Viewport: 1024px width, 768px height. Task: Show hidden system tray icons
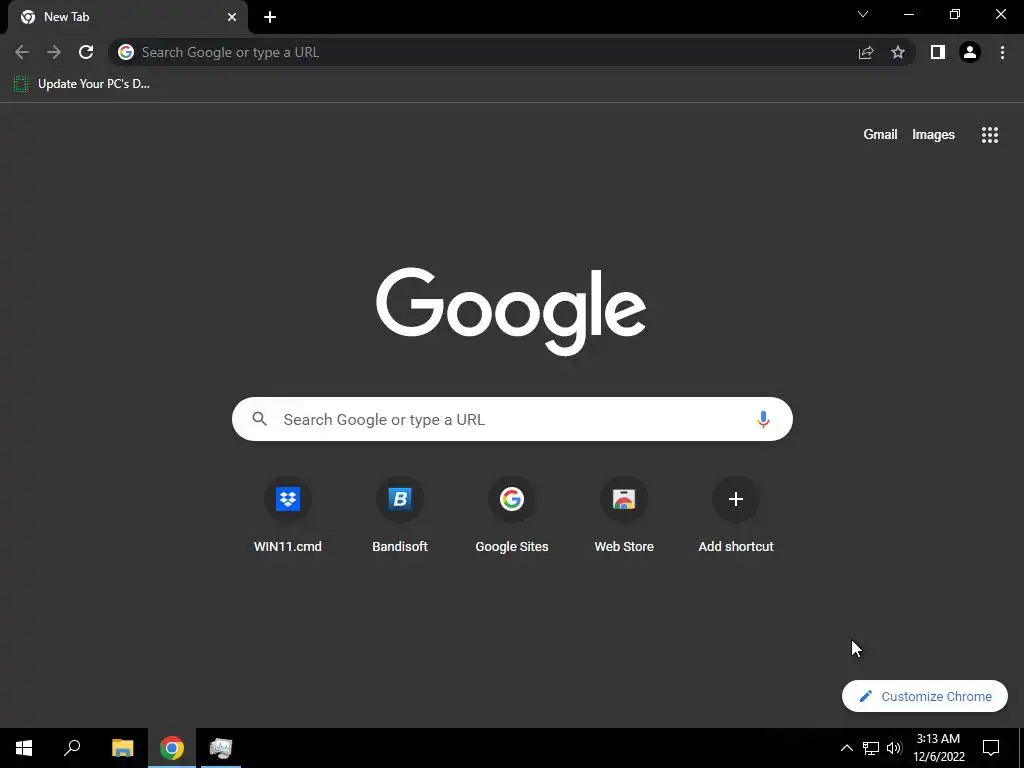[x=846, y=748]
